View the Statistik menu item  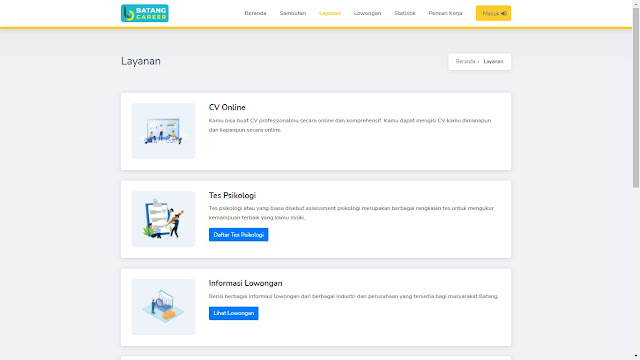(x=404, y=13)
